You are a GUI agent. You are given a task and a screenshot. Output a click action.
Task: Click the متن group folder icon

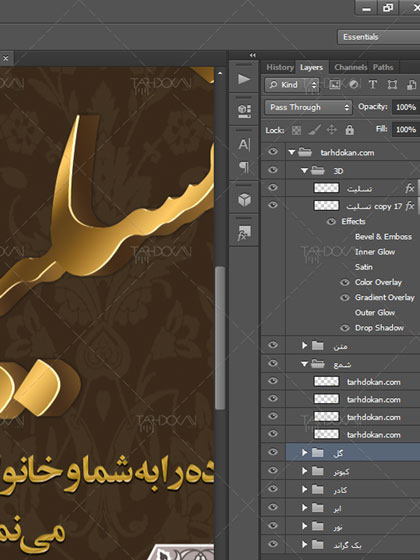(318, 345)
